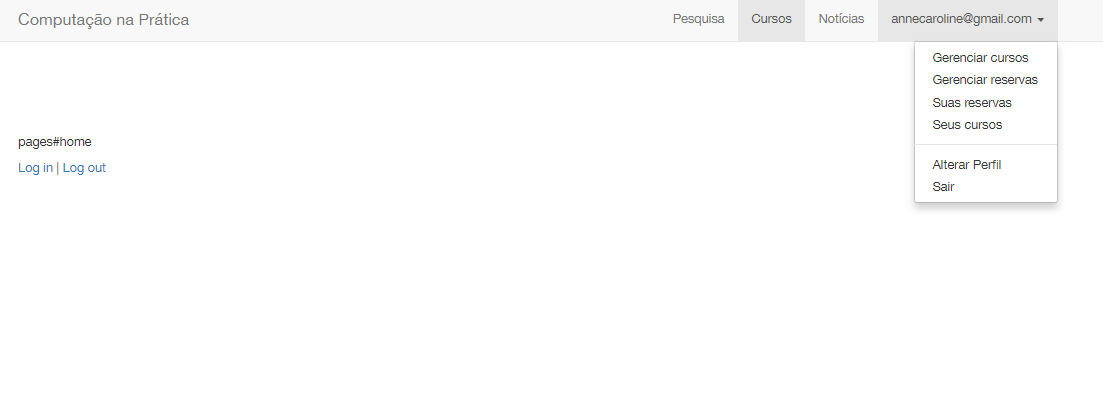Image resolution: width=1103 pixels, height=405 pixels.
Task: Click empty navbar space left of Pesquisa
Action: coord(422,20)
